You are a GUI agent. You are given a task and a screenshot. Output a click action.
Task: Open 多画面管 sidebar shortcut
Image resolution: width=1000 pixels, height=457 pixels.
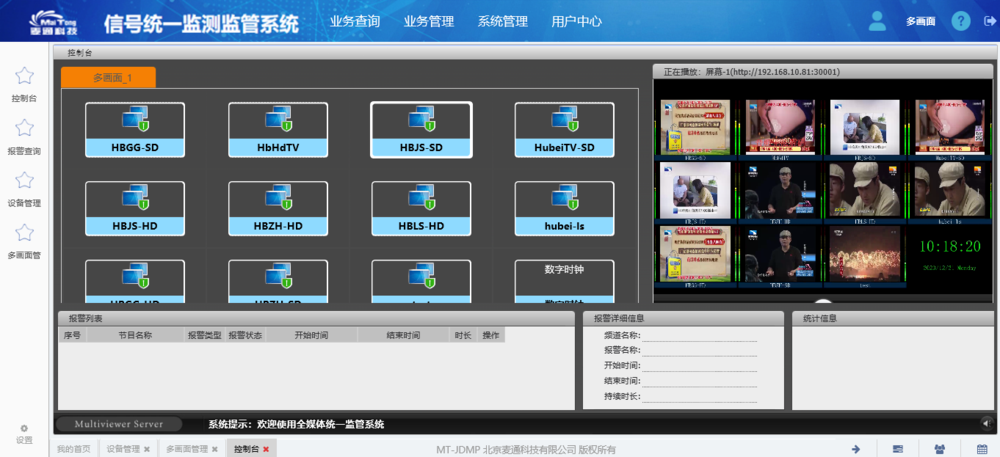(x=25, y=233)
